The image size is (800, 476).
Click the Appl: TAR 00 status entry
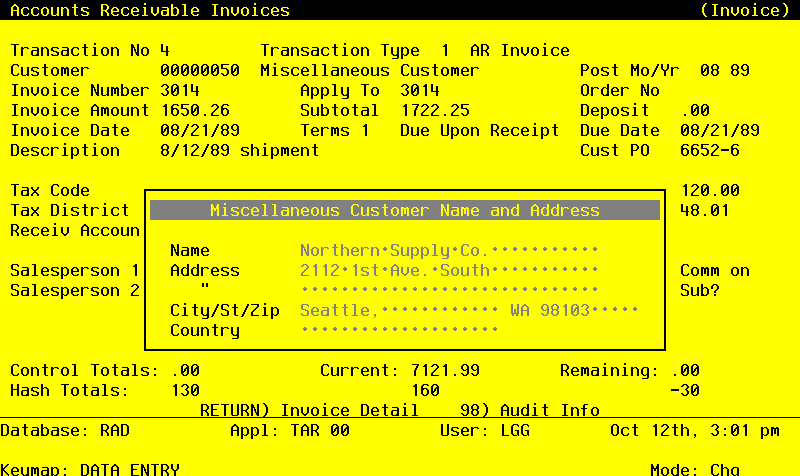tap(290, 431)
